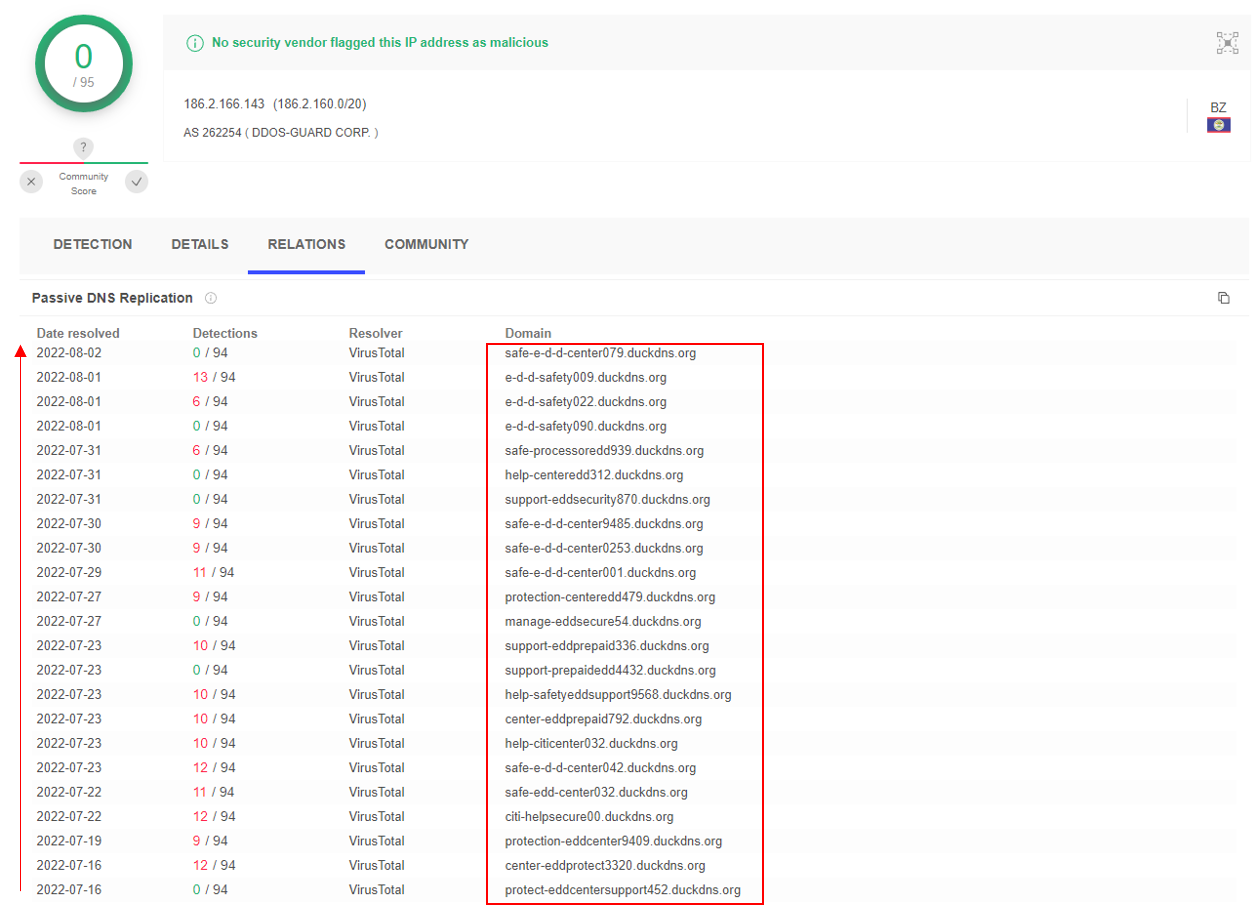Image resolution: width=1256 pixels, height=905 pixels.
Task: Open the DETAILS tab
Action: (200, 244)
